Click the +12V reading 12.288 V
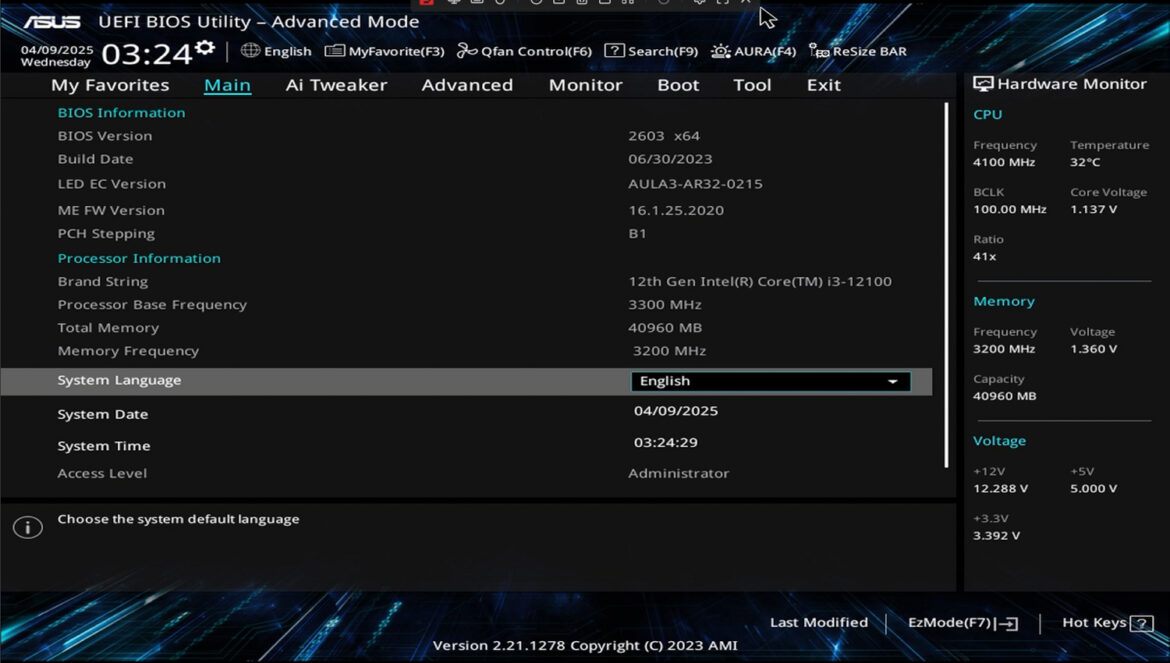1170x663 pixels. 1001,488
